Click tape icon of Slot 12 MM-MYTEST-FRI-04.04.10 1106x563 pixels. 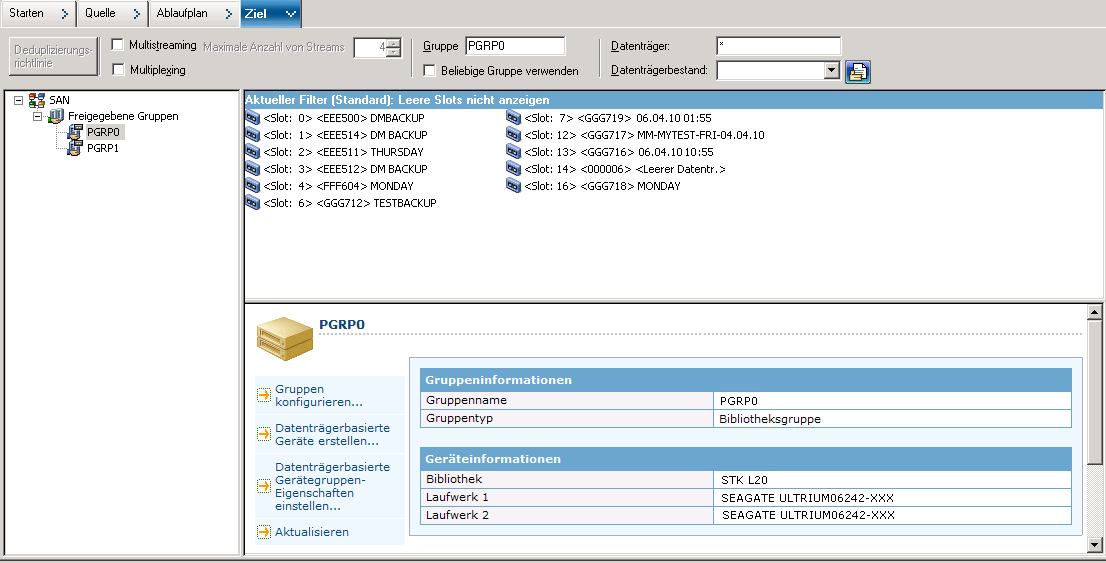point(514,135)
